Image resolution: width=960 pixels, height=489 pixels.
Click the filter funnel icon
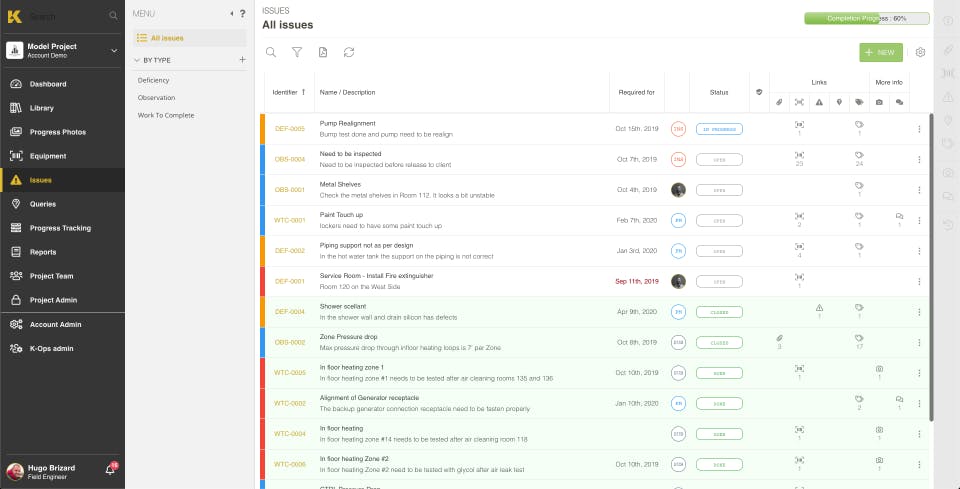tap(297, 53)
